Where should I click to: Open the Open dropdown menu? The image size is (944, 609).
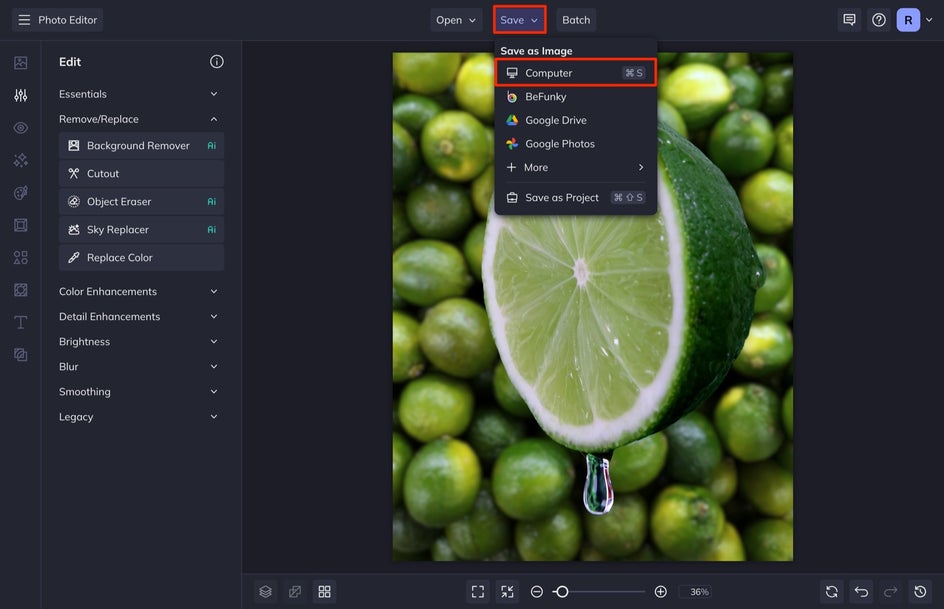pos(456,20)
